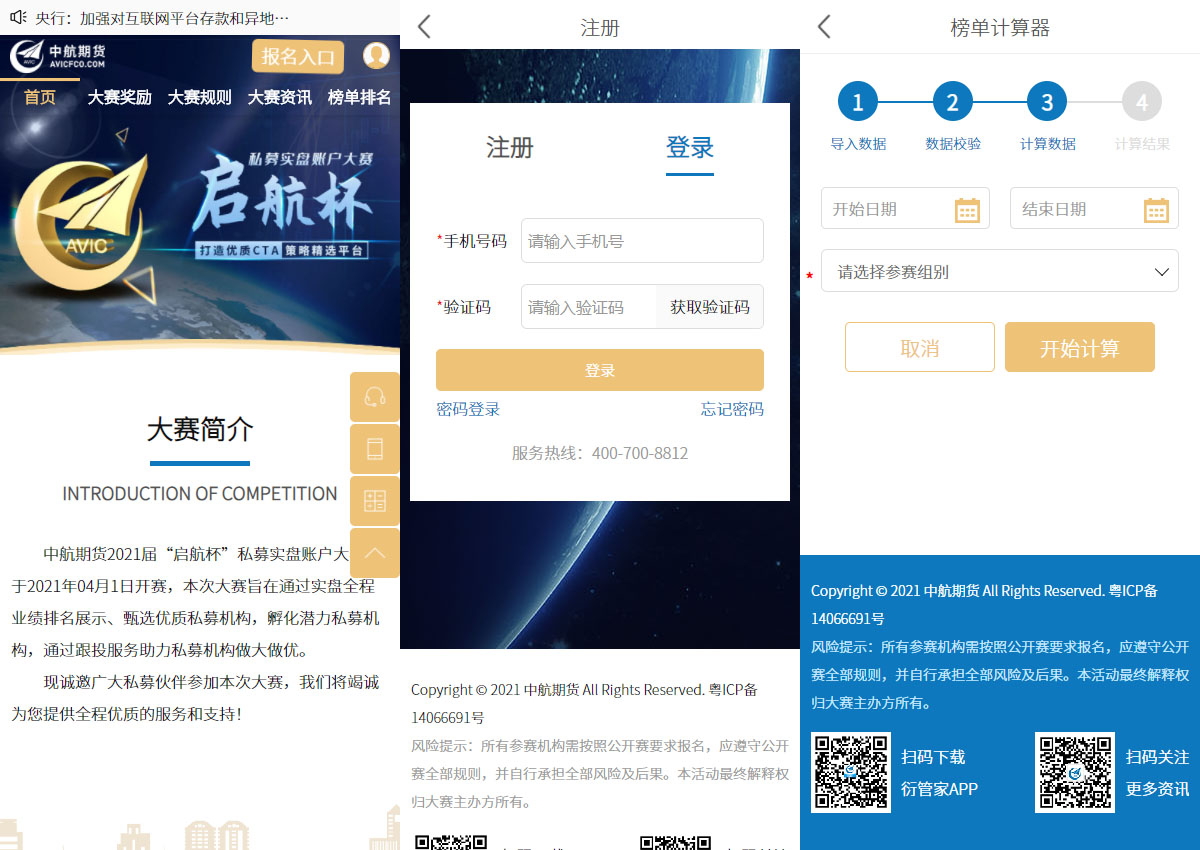Open the 大赛奖励 navigation tab
This screenshot has width=1200, height=850.
pyautogui.click(x=119, y=97)
